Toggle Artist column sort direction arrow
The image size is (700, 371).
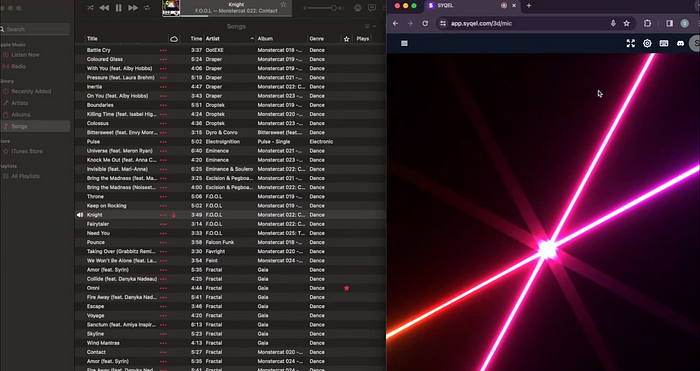(252, 39)
